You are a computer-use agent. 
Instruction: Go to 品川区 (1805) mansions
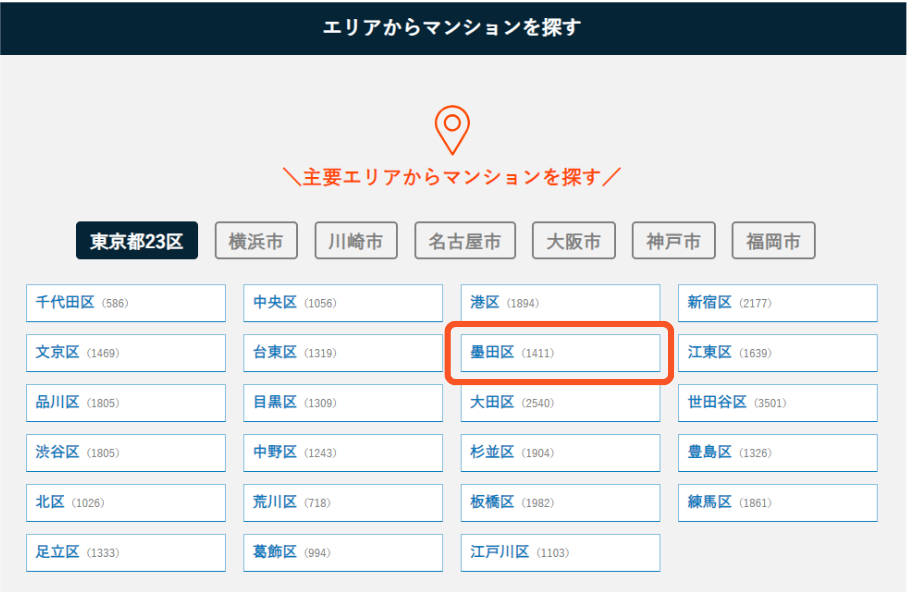pyautogui.click(x=126, y=403)
